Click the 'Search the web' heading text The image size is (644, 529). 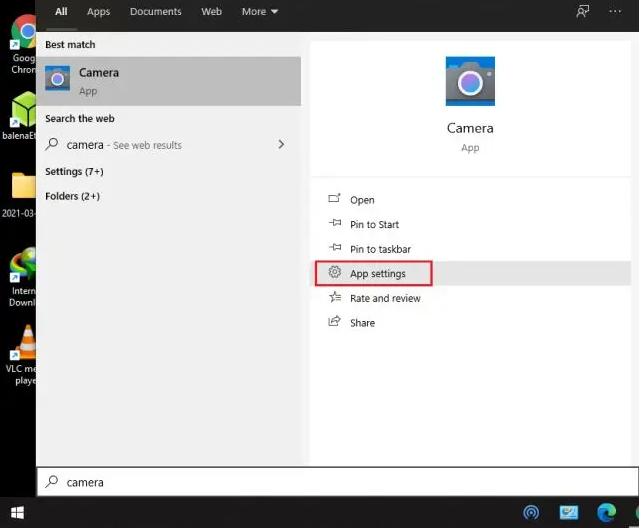coord(80,119)
